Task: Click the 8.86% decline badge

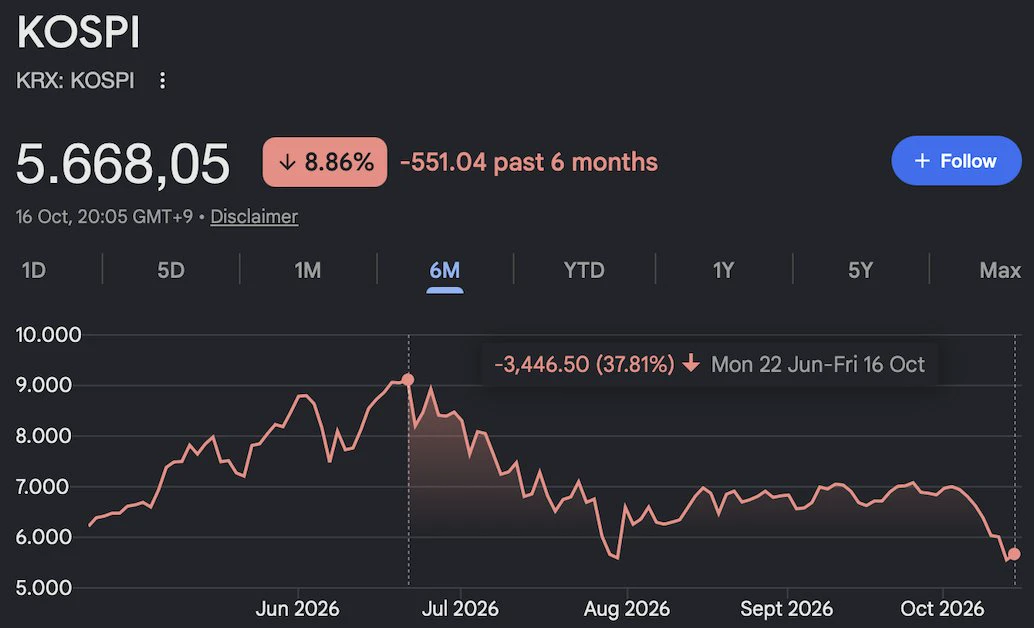Action: pyautogui.click(x=325, y=162)
